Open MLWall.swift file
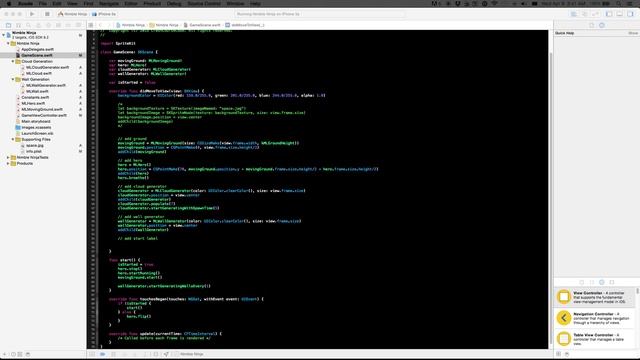This screenshot has width=640, height=360. 37,91
